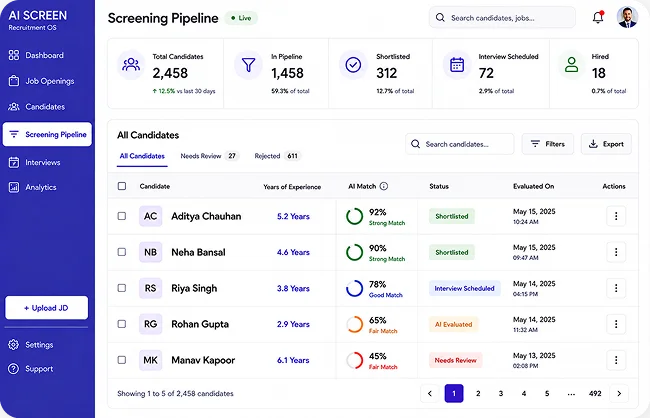Toggle the select-all candidates checkbox
650x418 pixels.
pyautogui.click(x=122, y=186)
